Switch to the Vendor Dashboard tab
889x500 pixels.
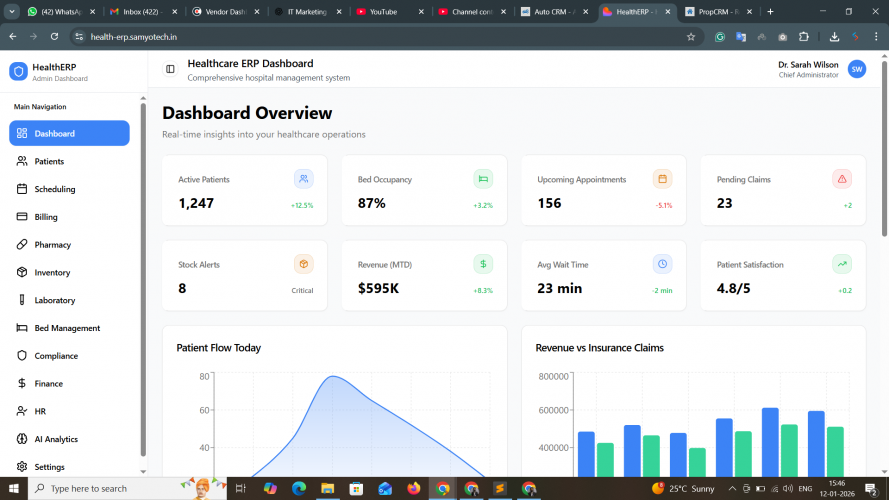pyautogui.click(x=225, y=11)
